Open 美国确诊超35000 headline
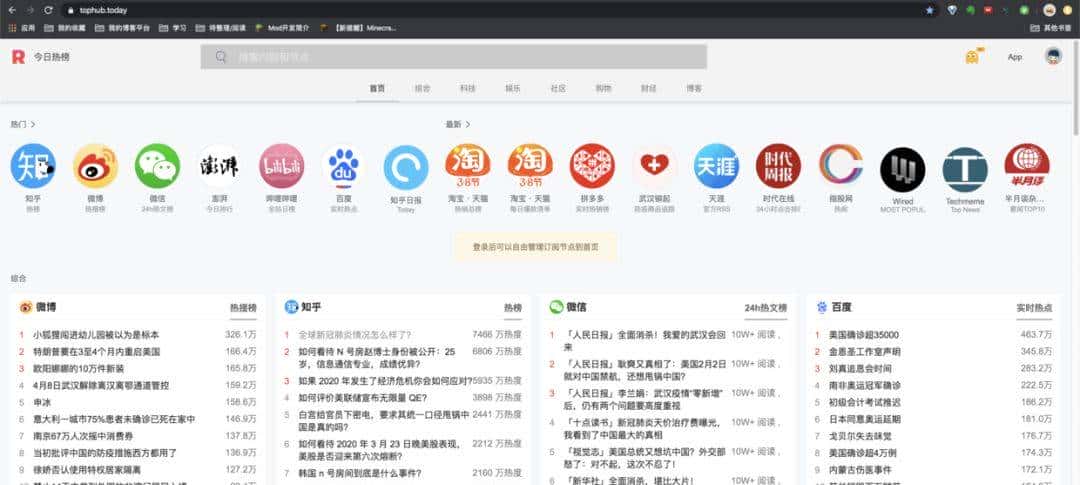The image size is (1080, 485). [x=864, y=335]
